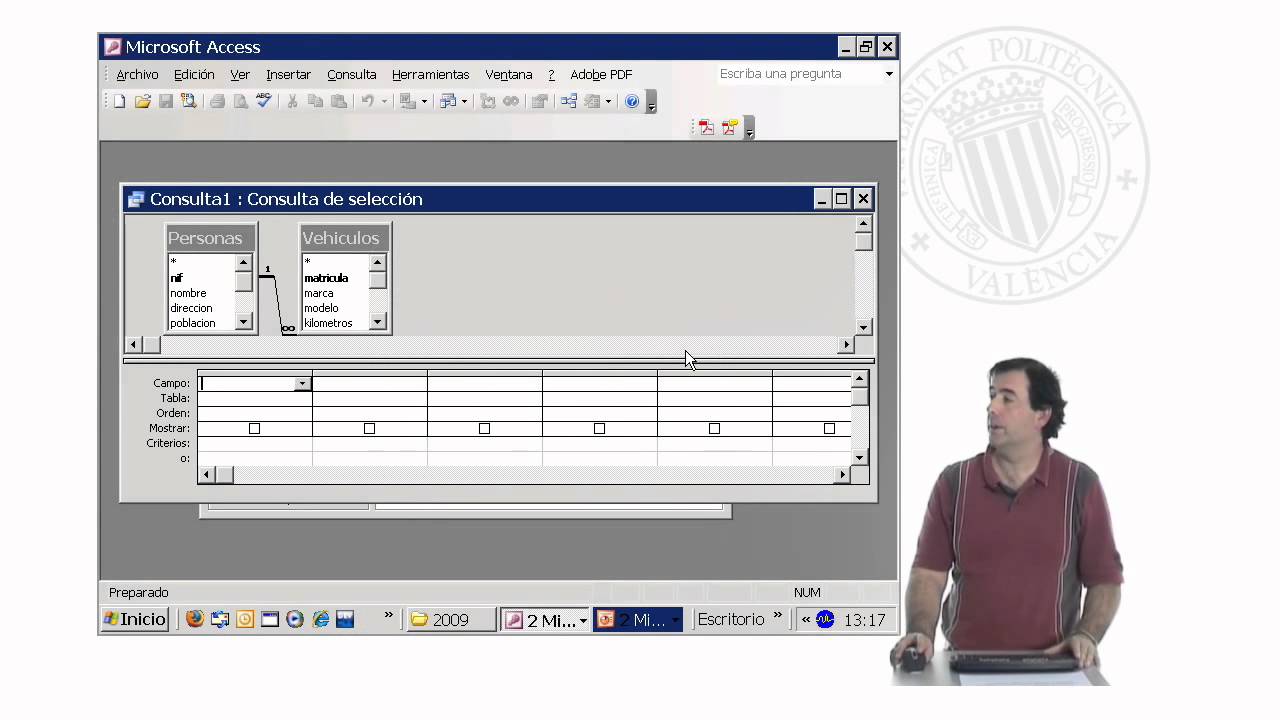The image size is (1280, 720).
Task: Click Personas table title header
Action: pos(211,238)
